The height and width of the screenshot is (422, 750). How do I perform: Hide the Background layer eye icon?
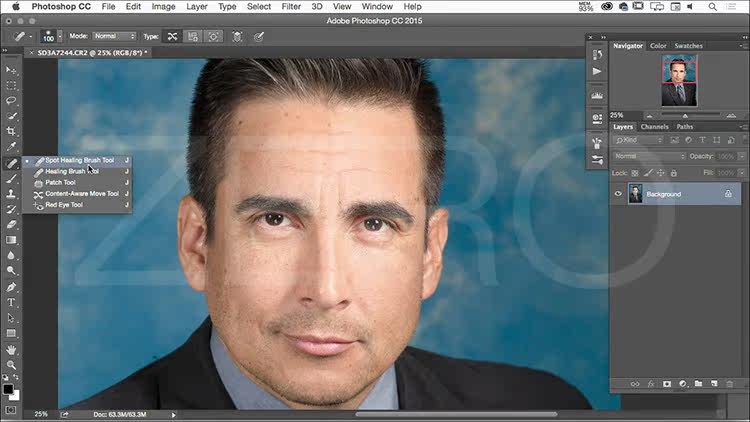(618, 194)
